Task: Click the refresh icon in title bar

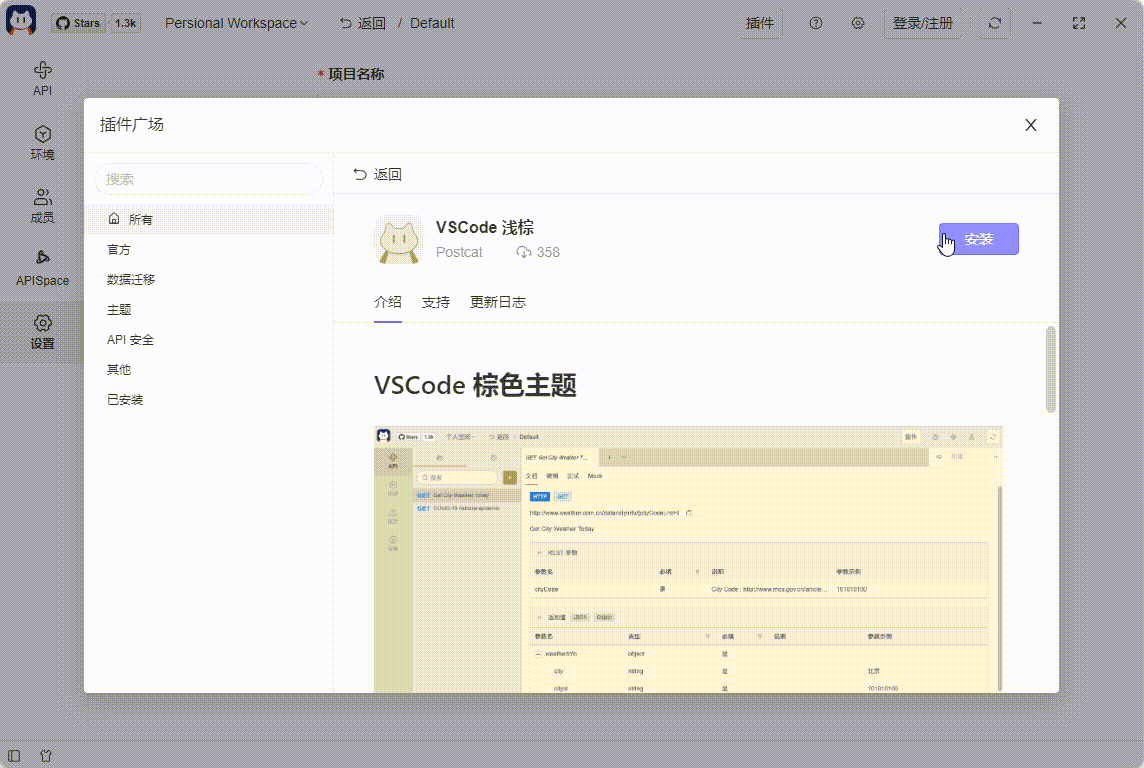Action: point(994,23)
